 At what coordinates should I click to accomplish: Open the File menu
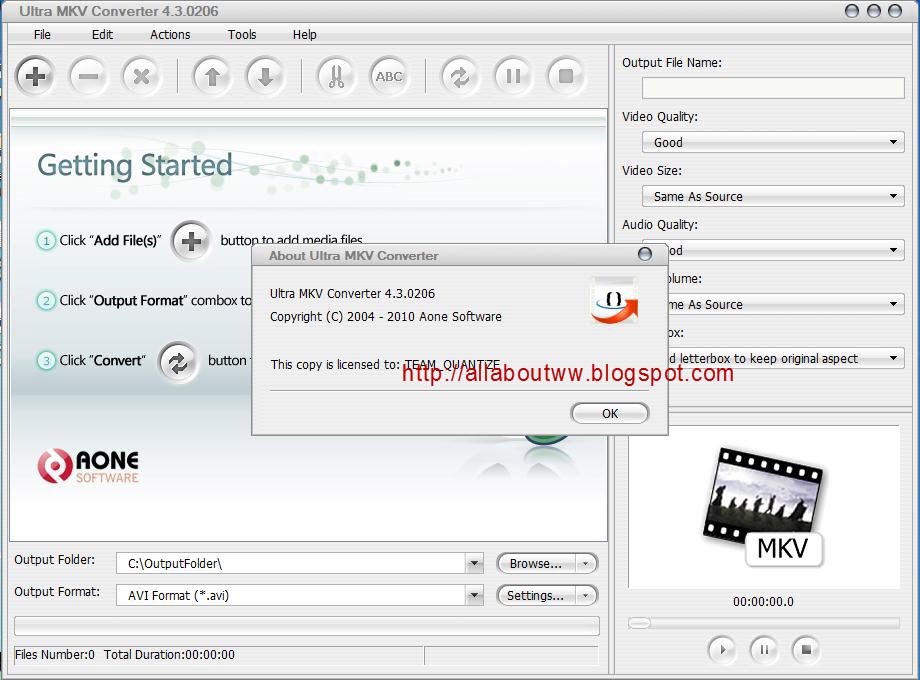pyautogui.click(x=42, y=35)
